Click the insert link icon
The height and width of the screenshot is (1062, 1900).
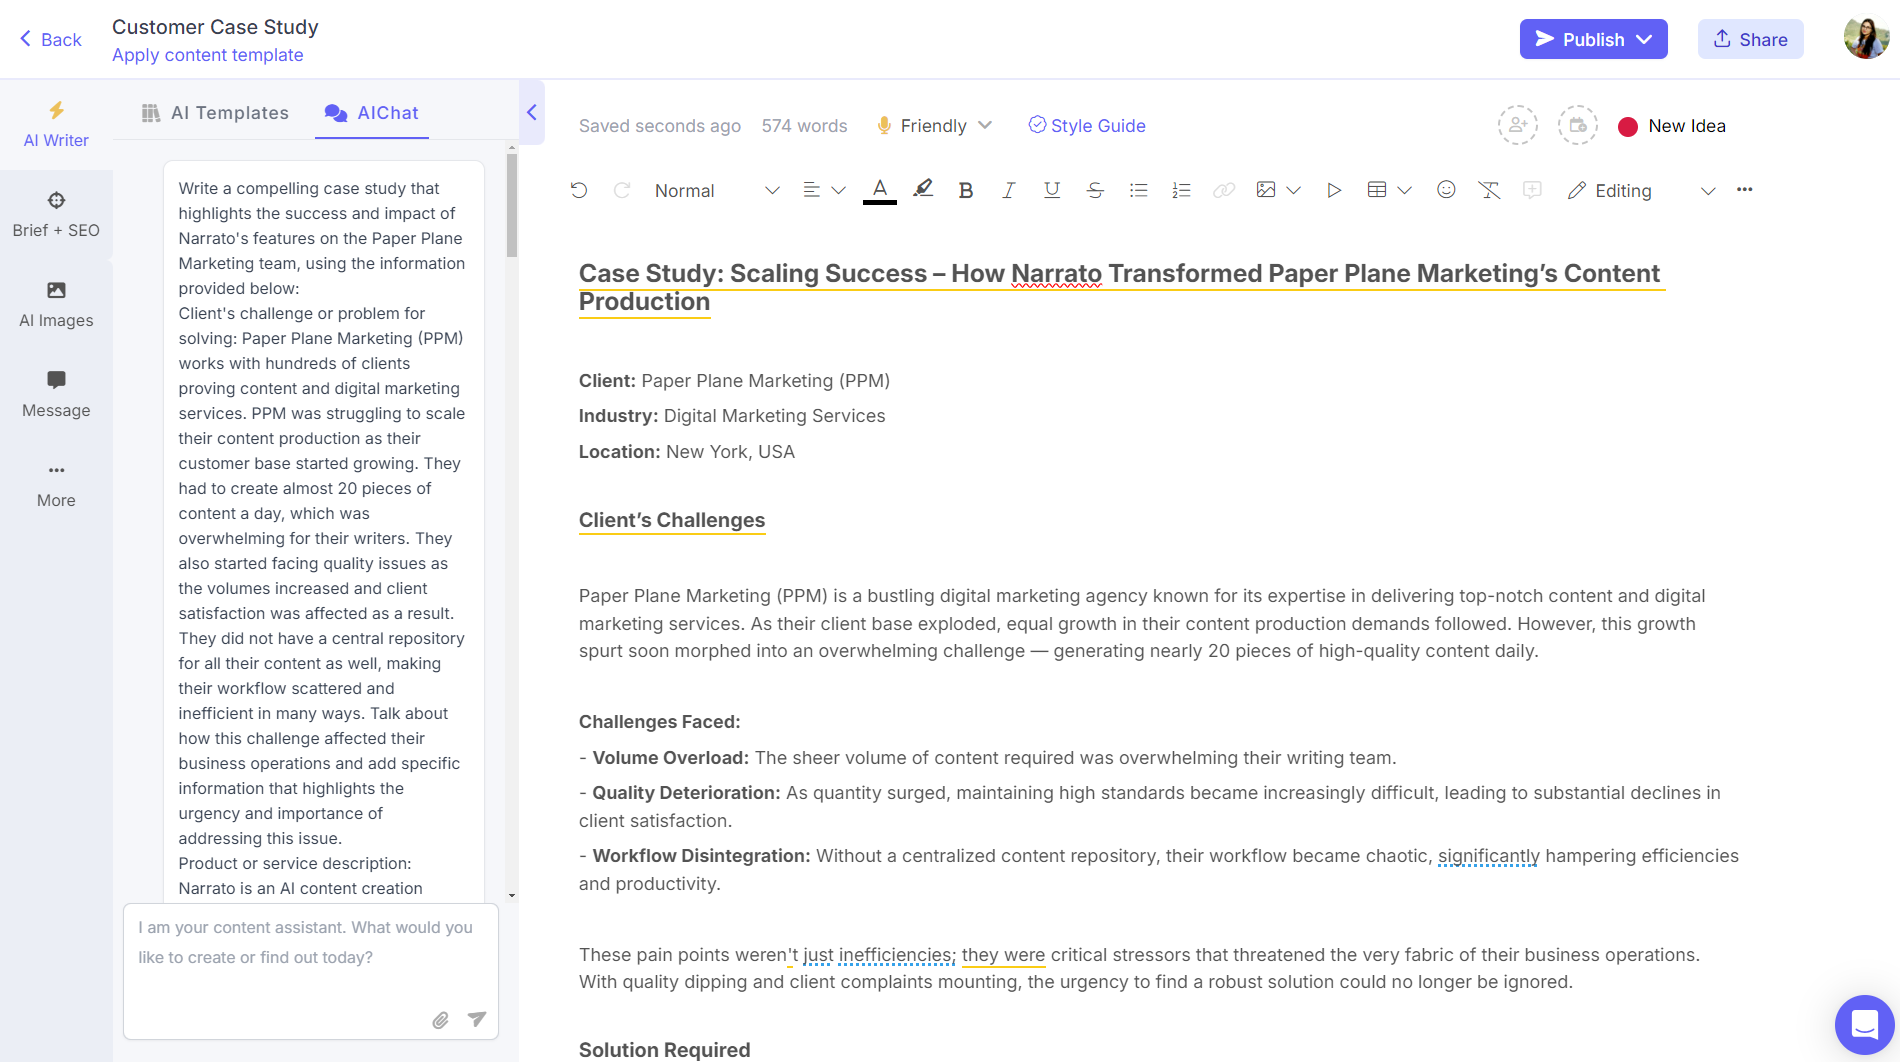click(x=1224, y=190)
